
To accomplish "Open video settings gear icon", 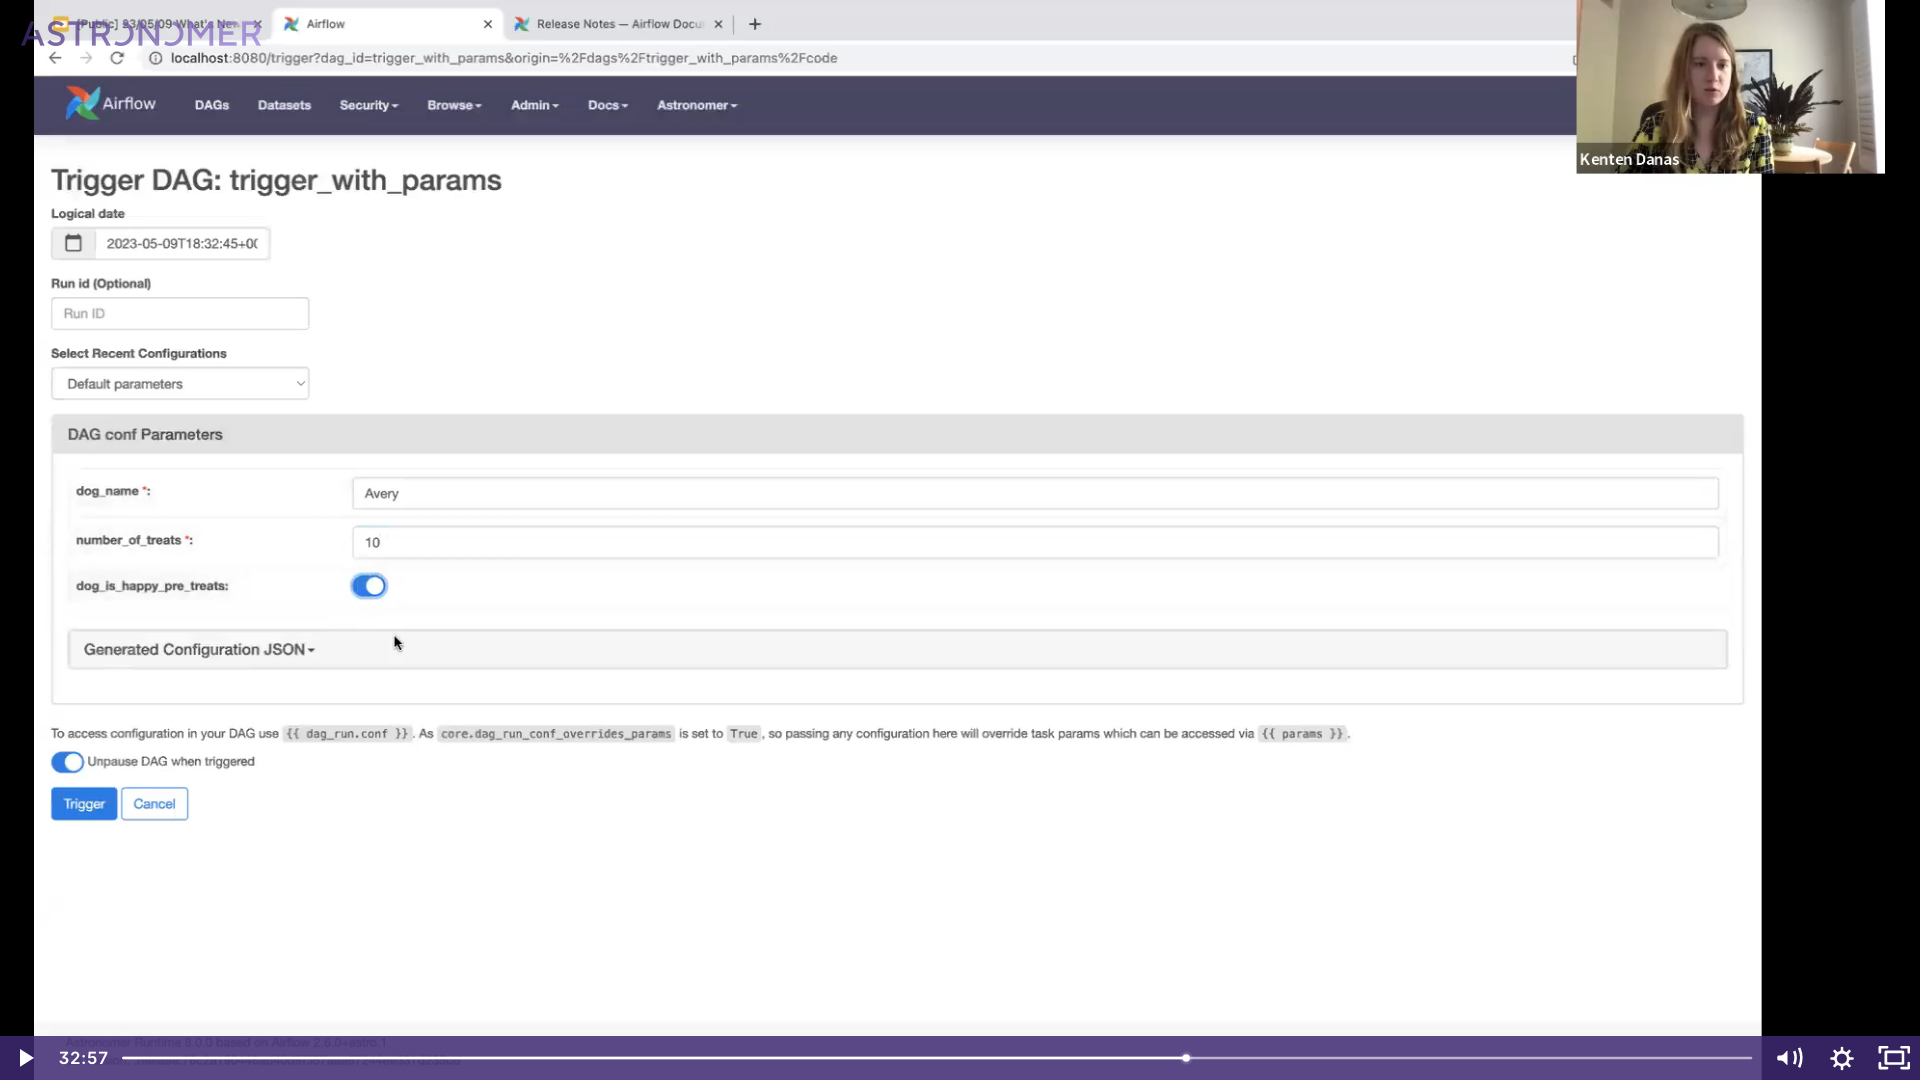I will (1842, 1058).
